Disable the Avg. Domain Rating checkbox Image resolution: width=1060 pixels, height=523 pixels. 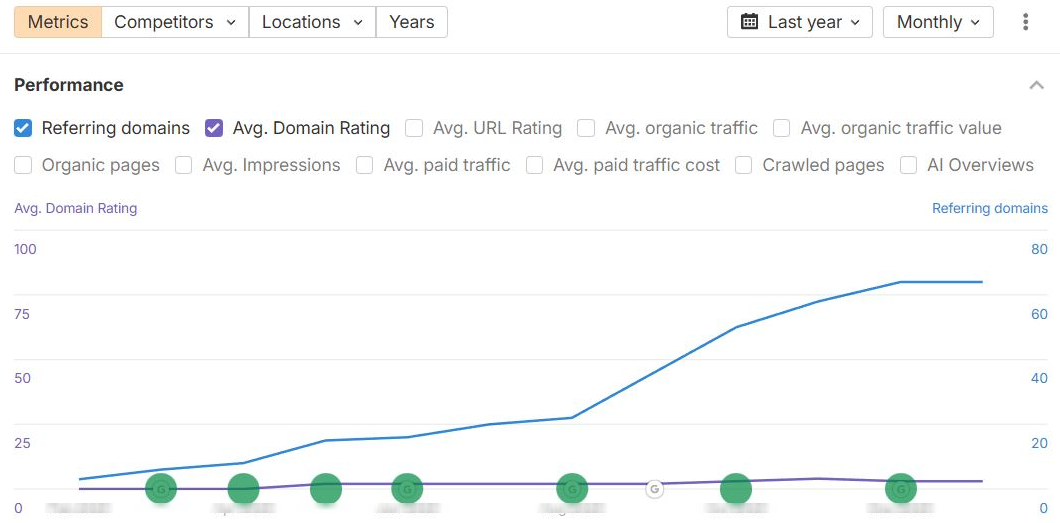click(x=214, y=128)
